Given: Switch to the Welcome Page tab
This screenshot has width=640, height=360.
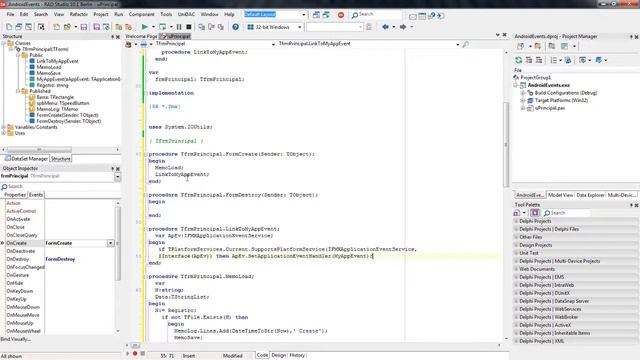Looking at the screenshot, I should click(141, 36).
